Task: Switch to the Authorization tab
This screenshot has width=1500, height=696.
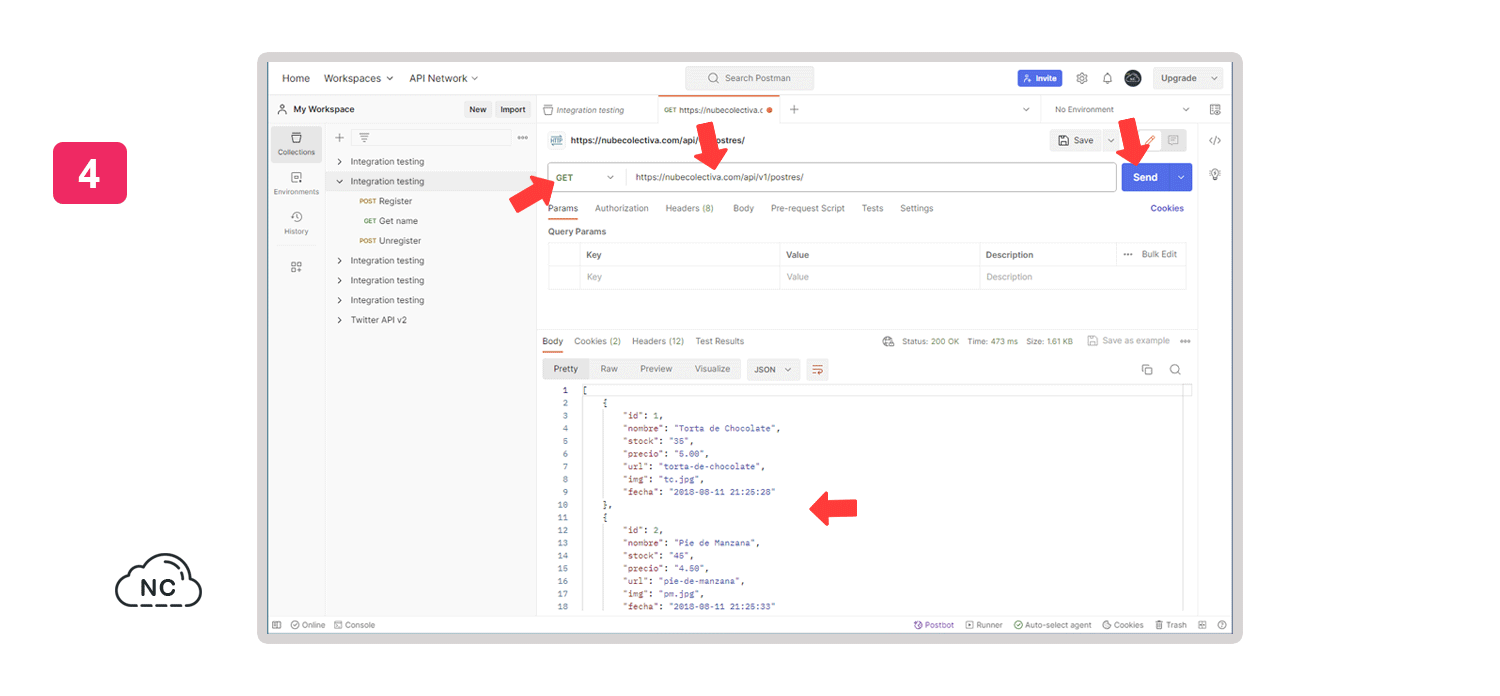Action: [x=622, y=208]
